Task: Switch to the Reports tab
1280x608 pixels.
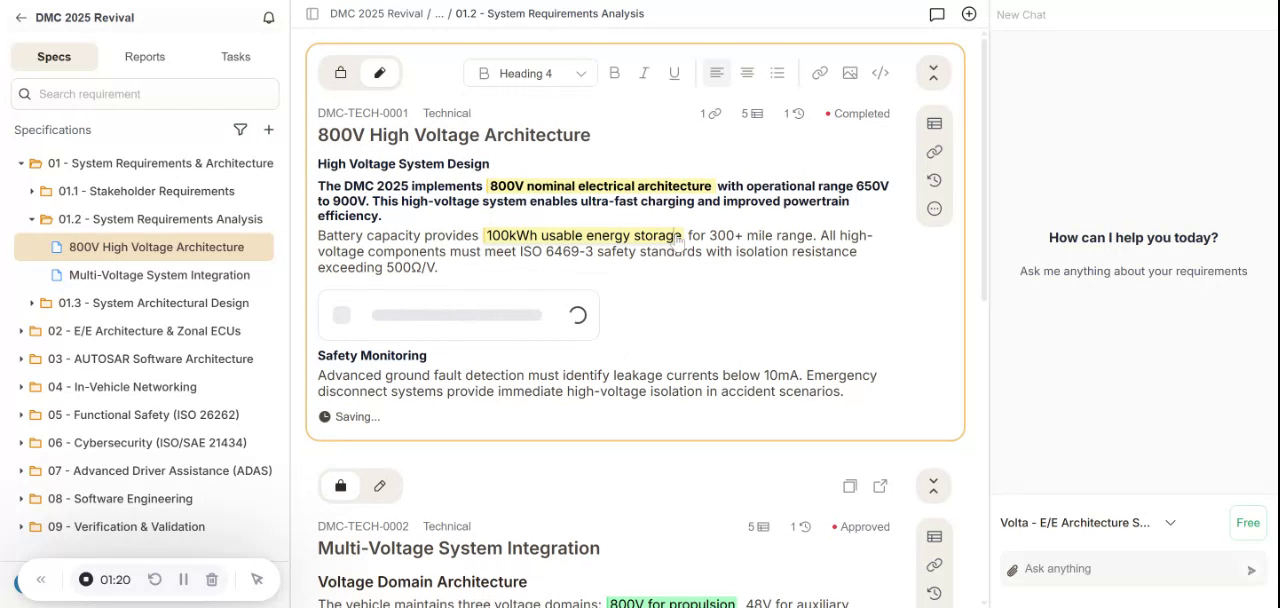Action: point(145,57)
